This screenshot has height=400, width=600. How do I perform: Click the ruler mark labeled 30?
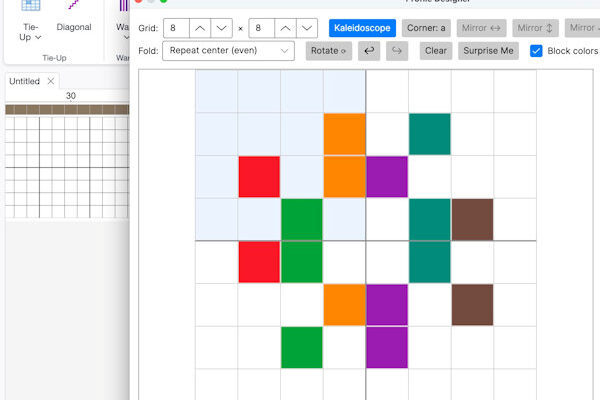click(71, 96)
